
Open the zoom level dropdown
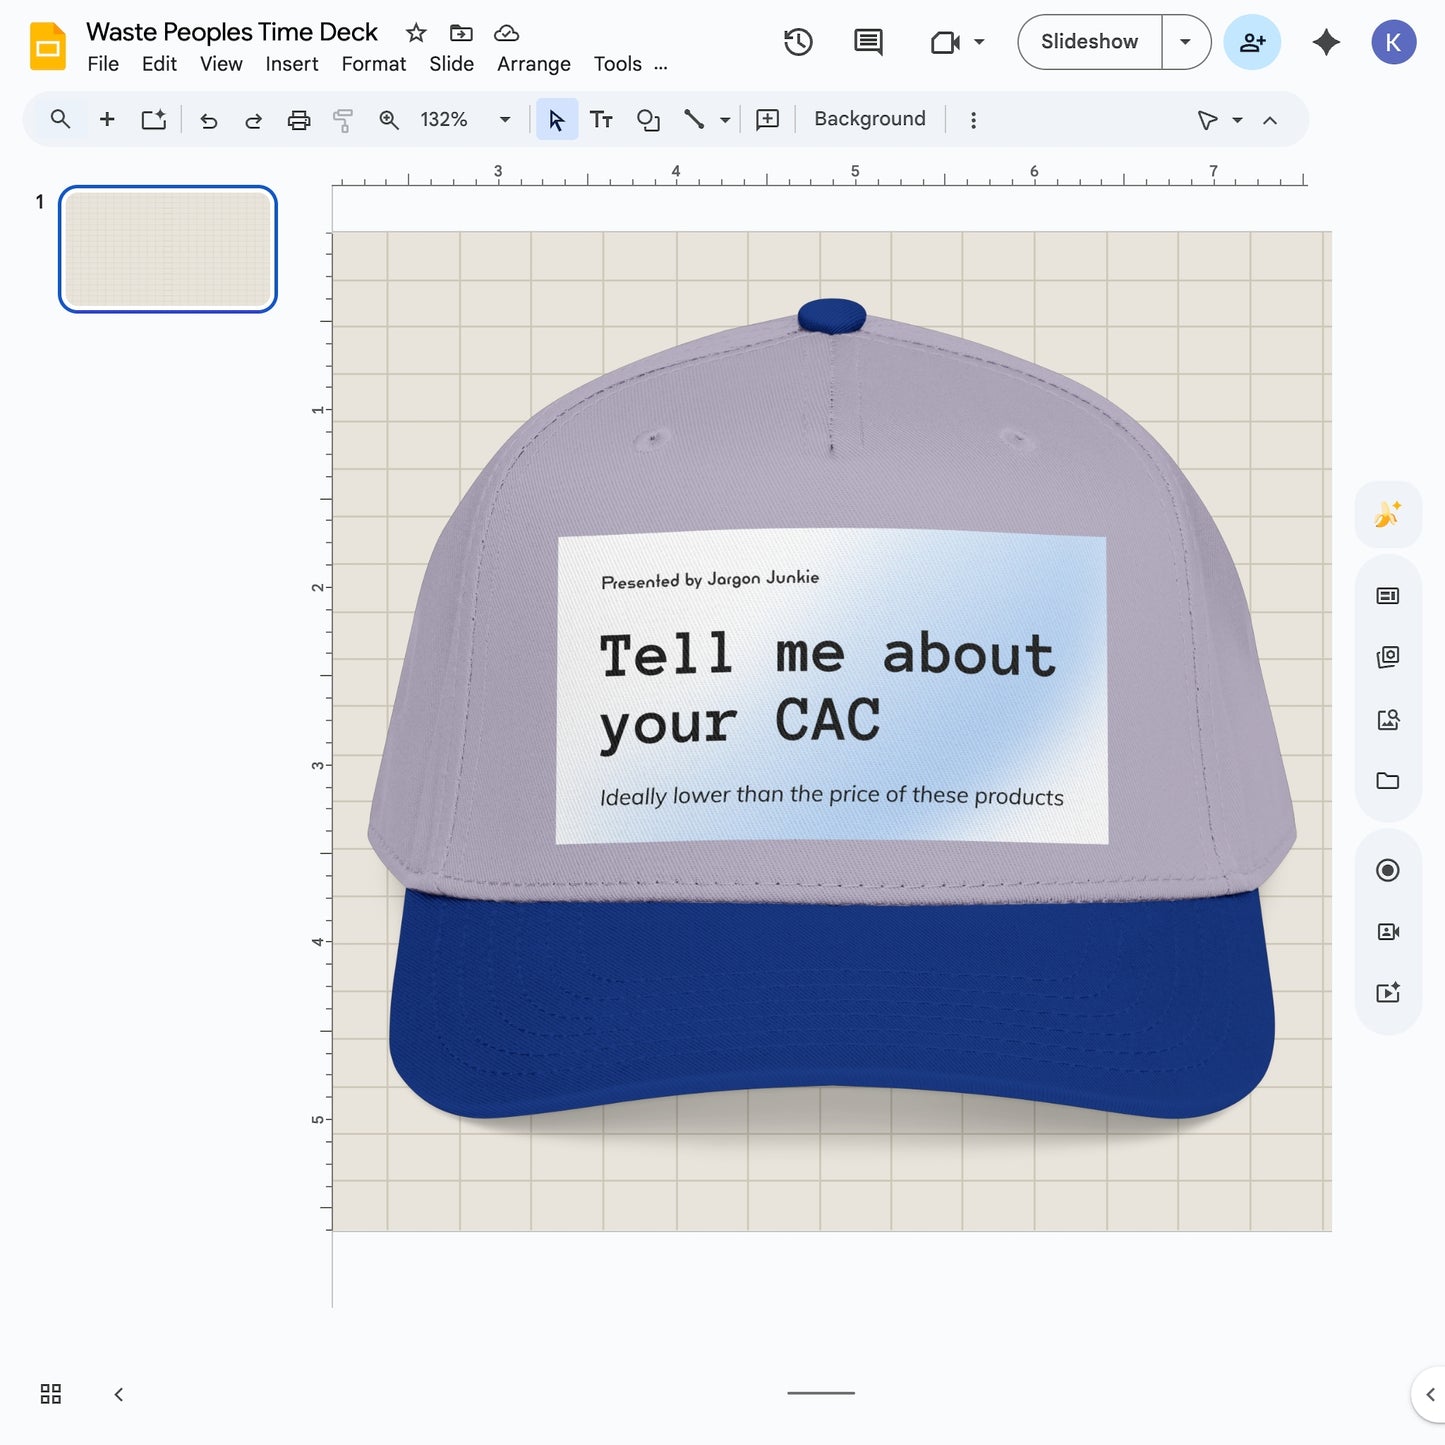click(505, 119)
